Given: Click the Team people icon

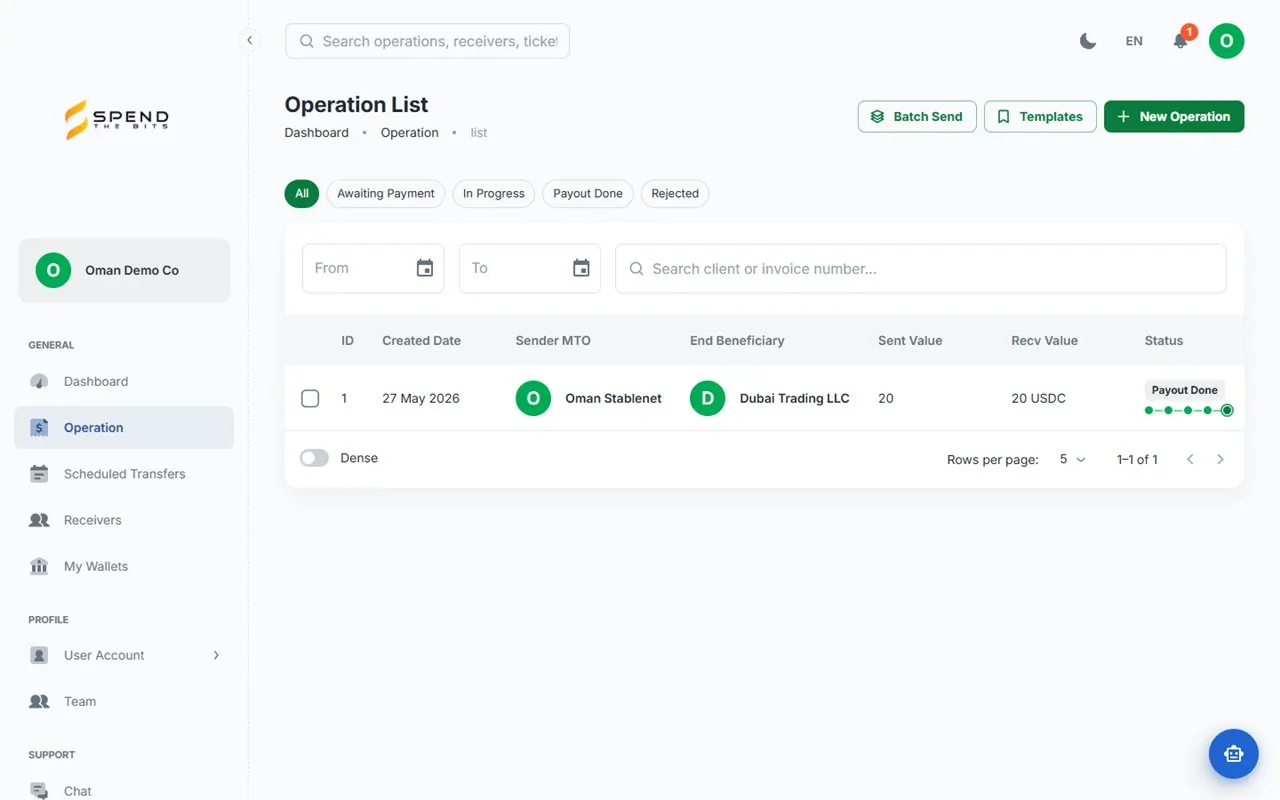Looking at the screenshot, I should pos(39,701).
